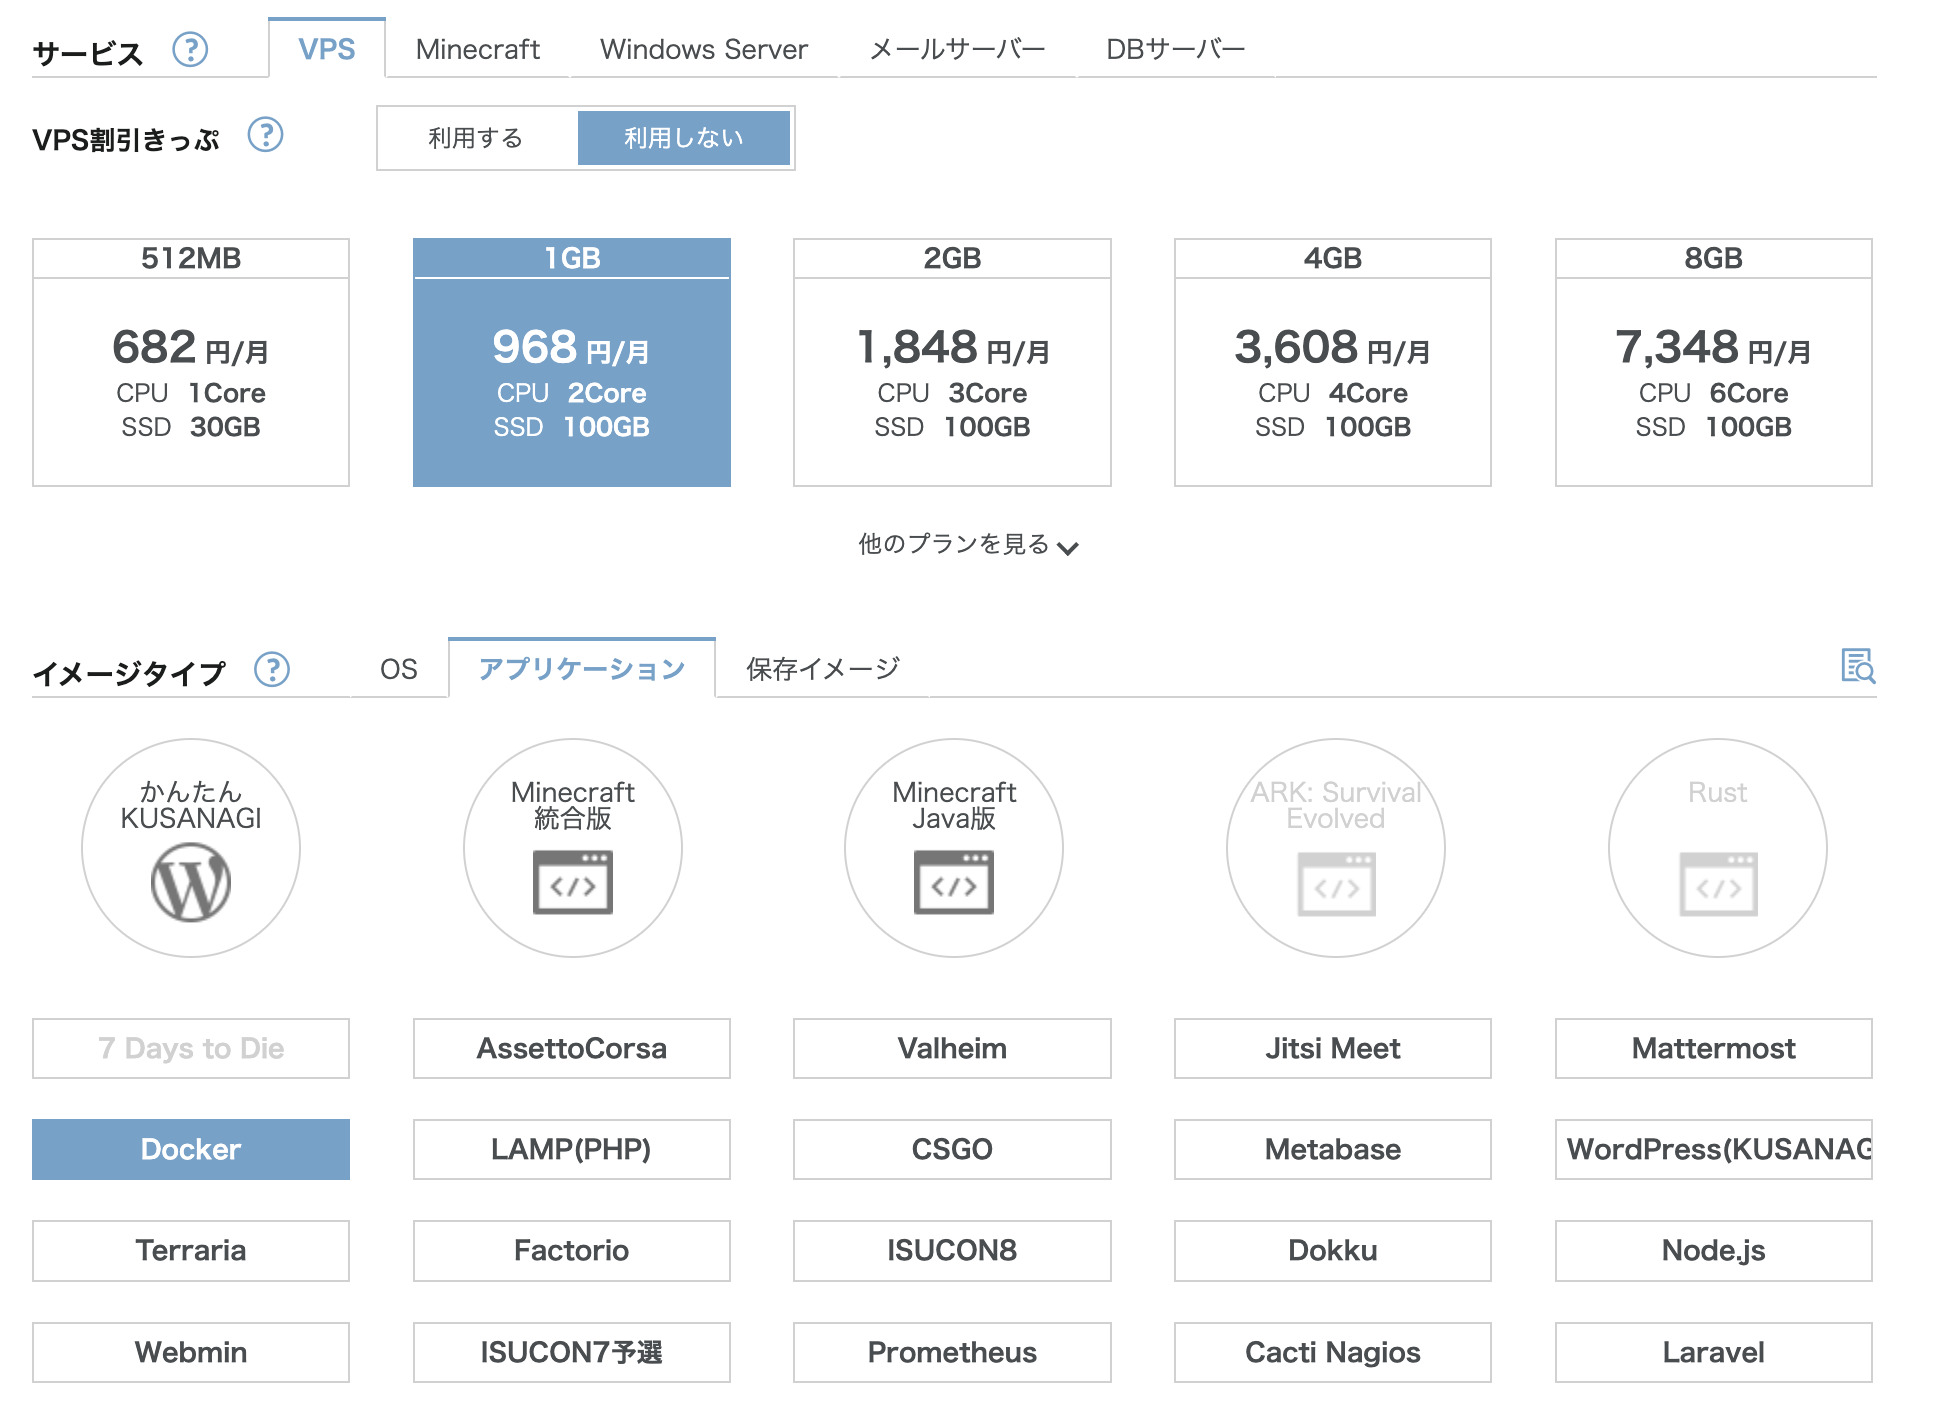Viewport: 1938px width, 1422px height.
Task: Choose the Prometheus application
Action: point(951,1352)
